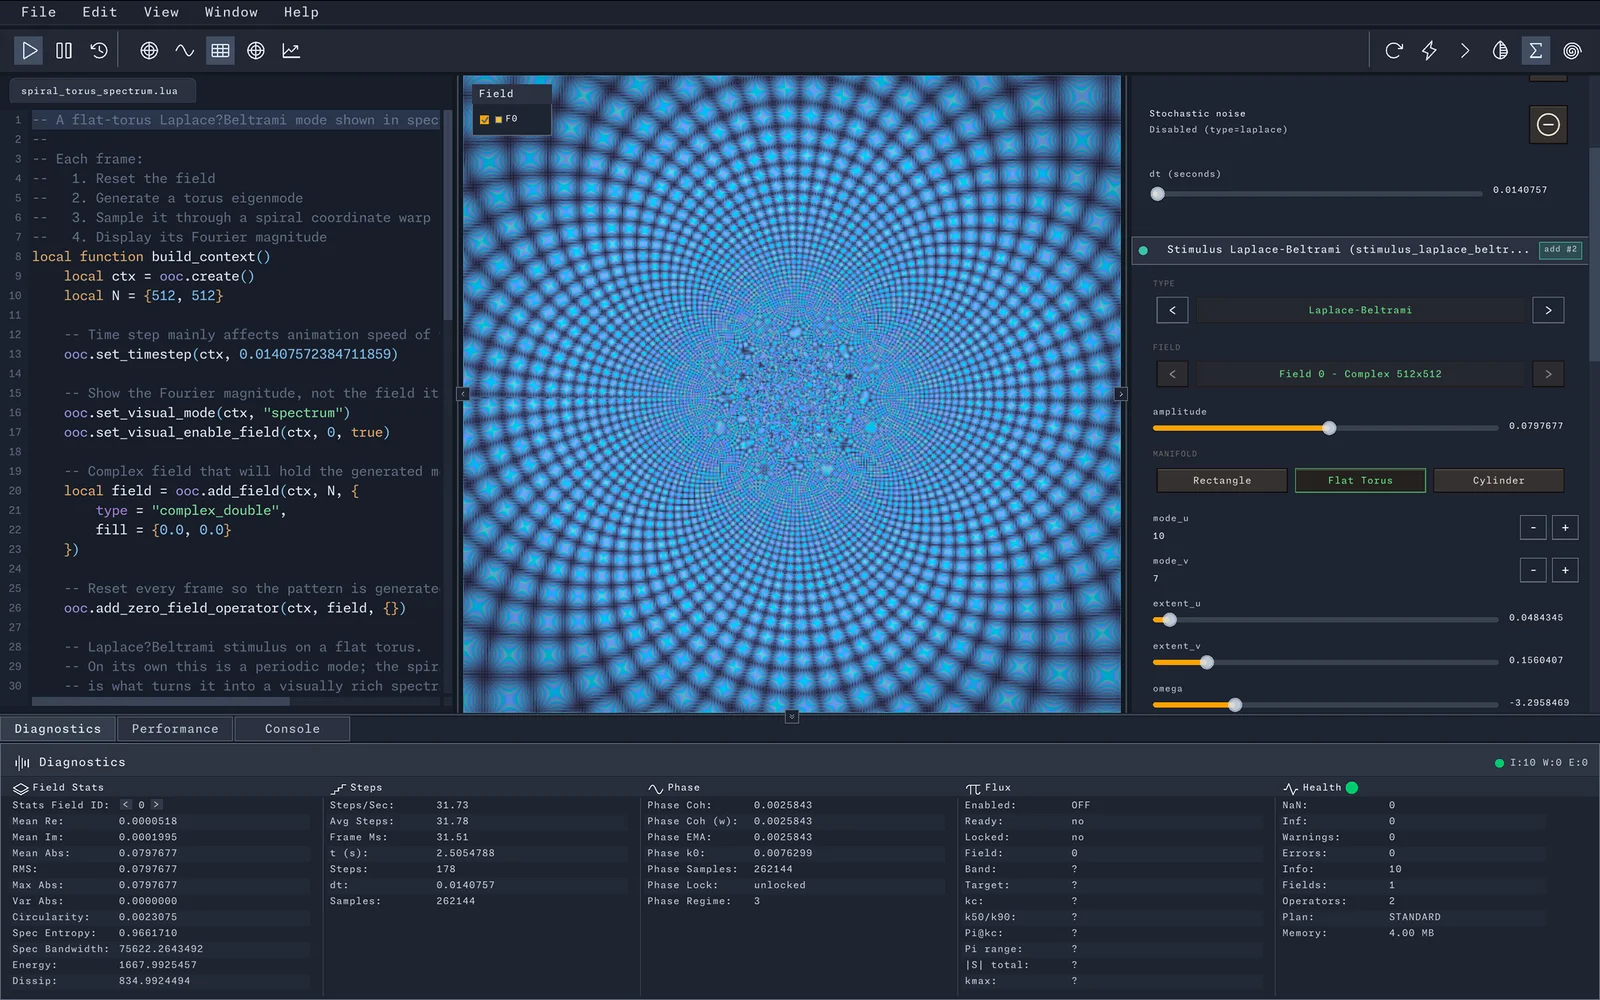Go to previous field selection
Viewport: 1600px width, 1000px height.
(x=1172, y=374)
